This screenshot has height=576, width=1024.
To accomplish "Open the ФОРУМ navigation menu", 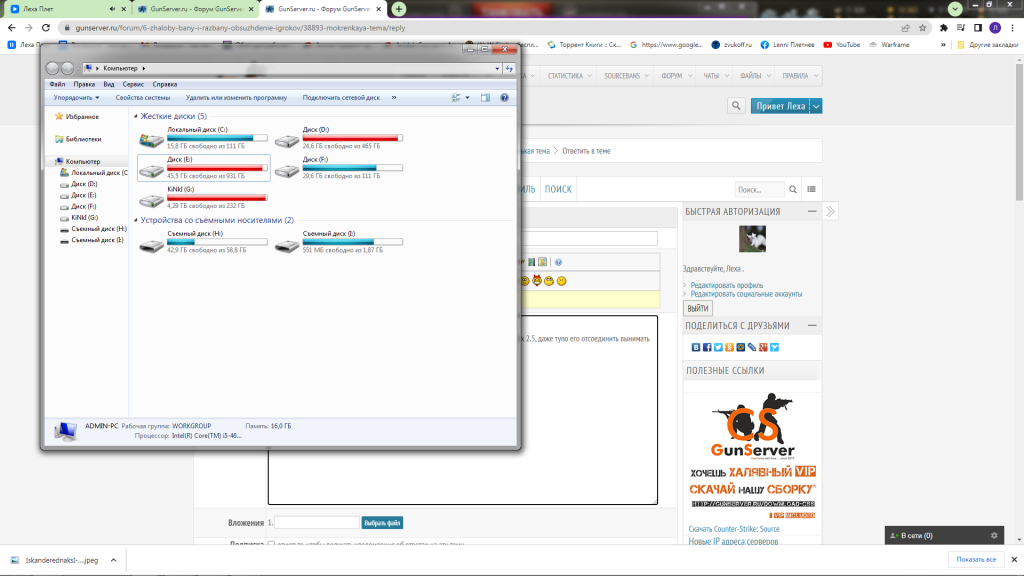I will [x=670, y=76].
